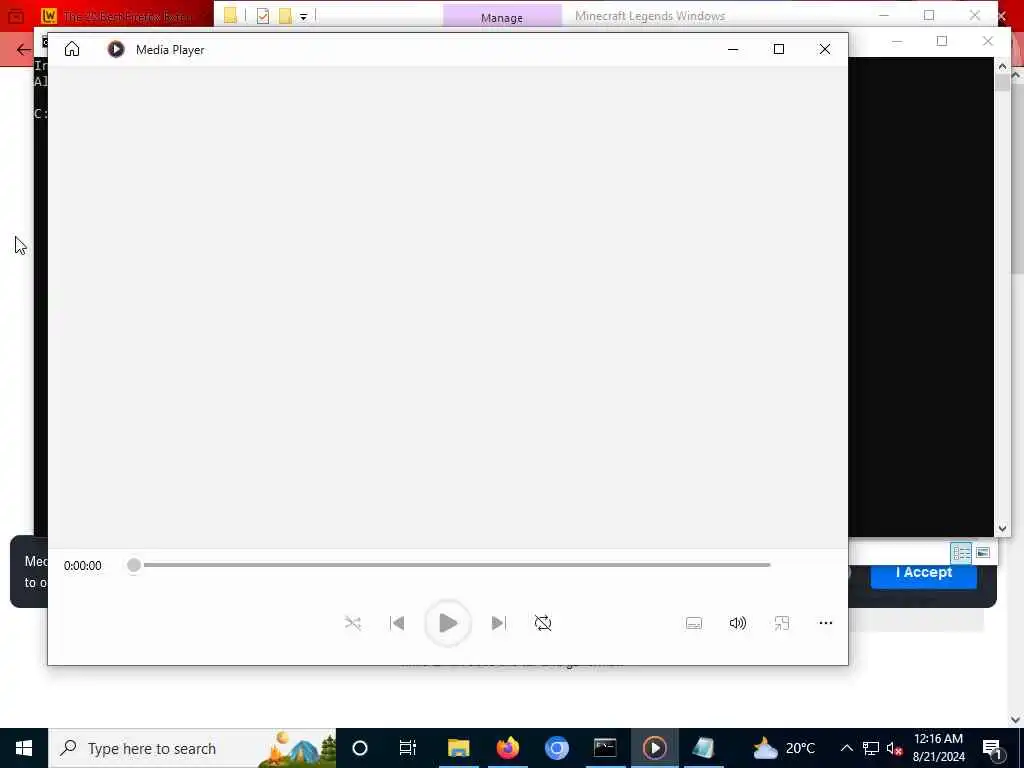Viewport: 1024px width, 768px height.
Task: Open the volume control
Action: point(737,623)
